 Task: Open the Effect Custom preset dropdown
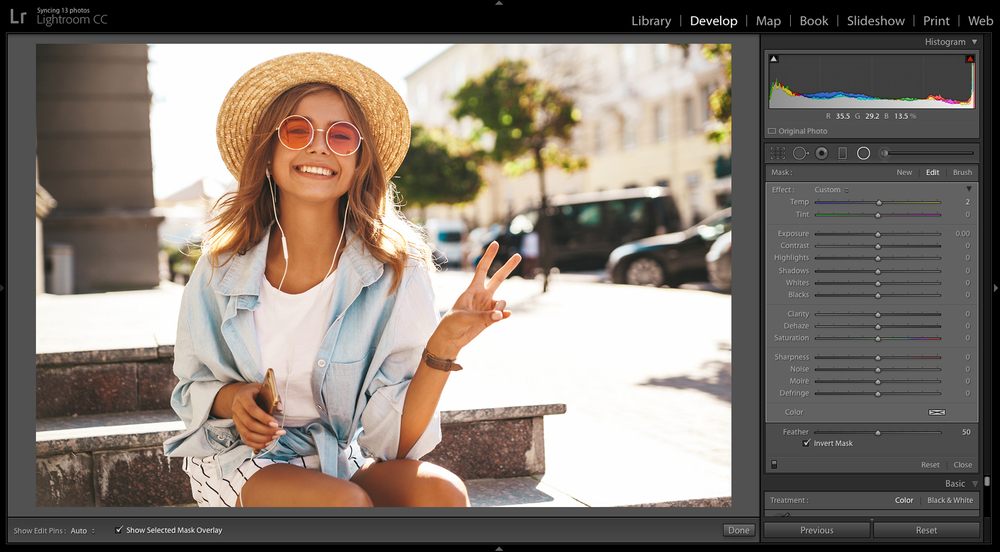(830, 190)
